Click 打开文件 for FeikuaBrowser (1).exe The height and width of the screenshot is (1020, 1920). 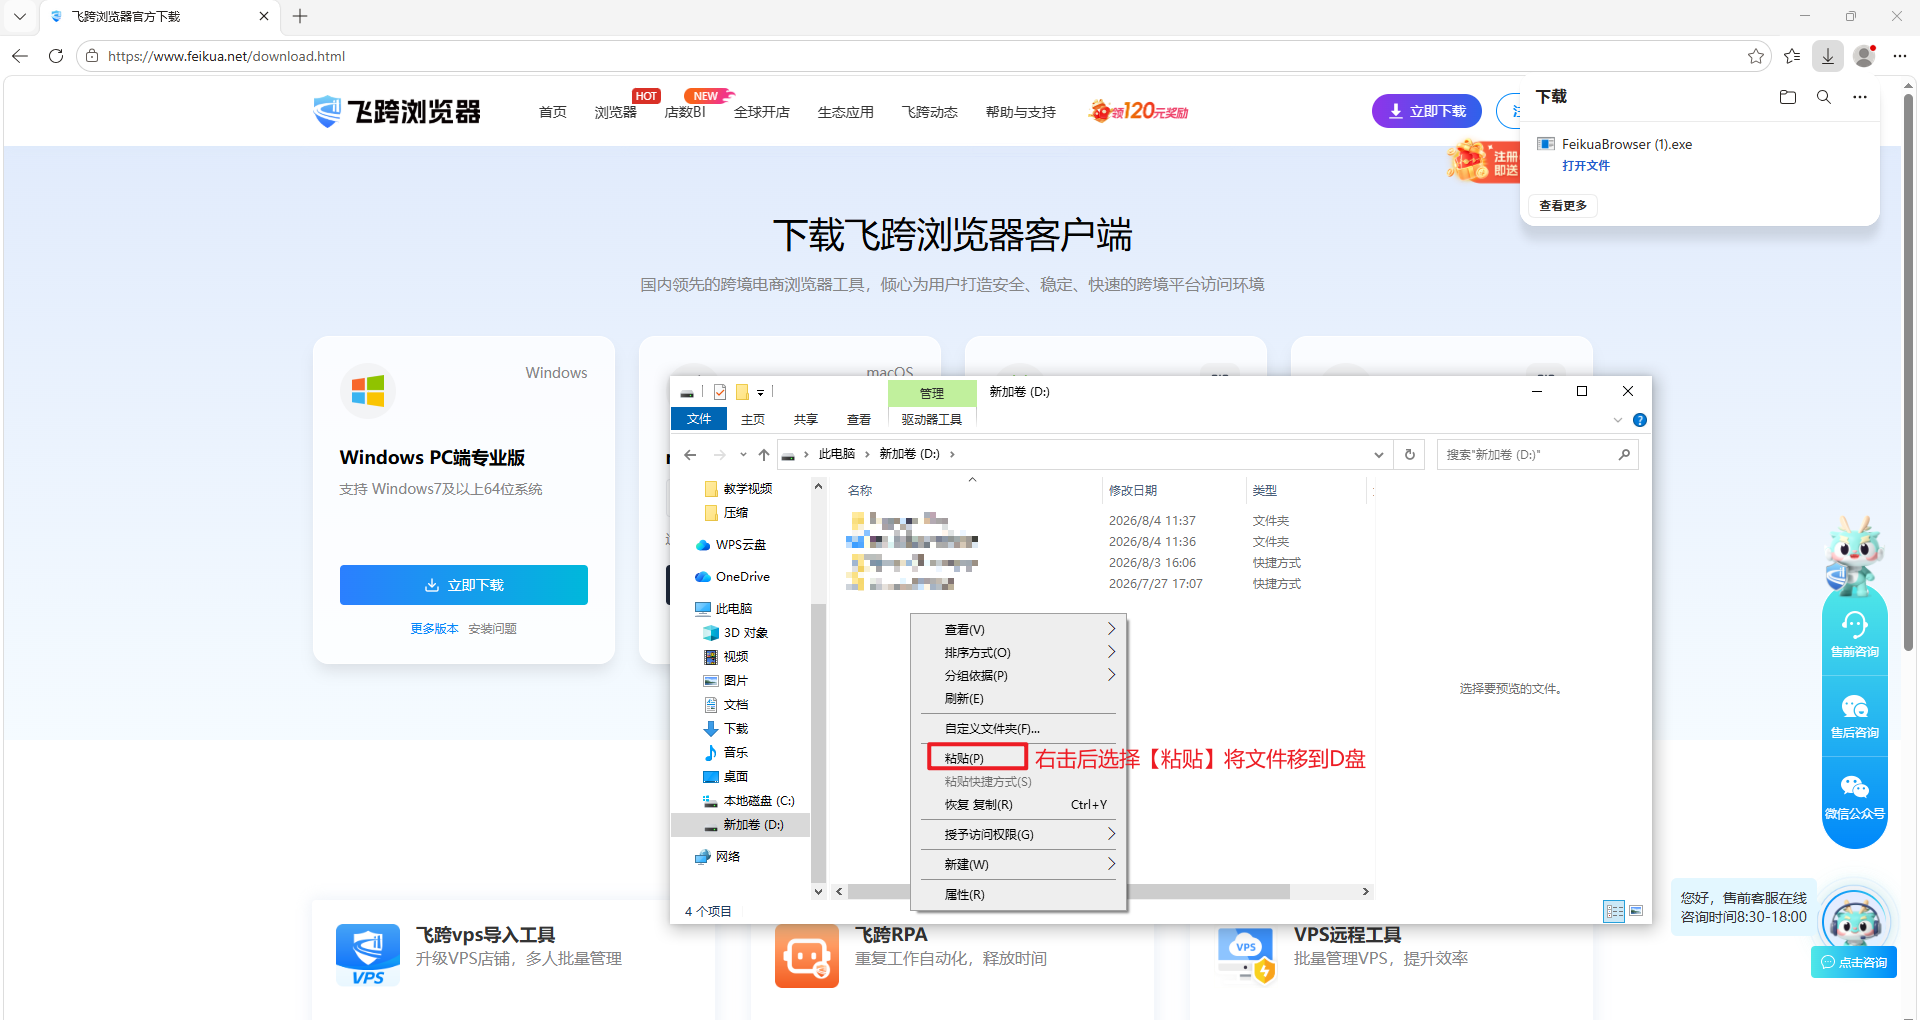coord(1586,166)
